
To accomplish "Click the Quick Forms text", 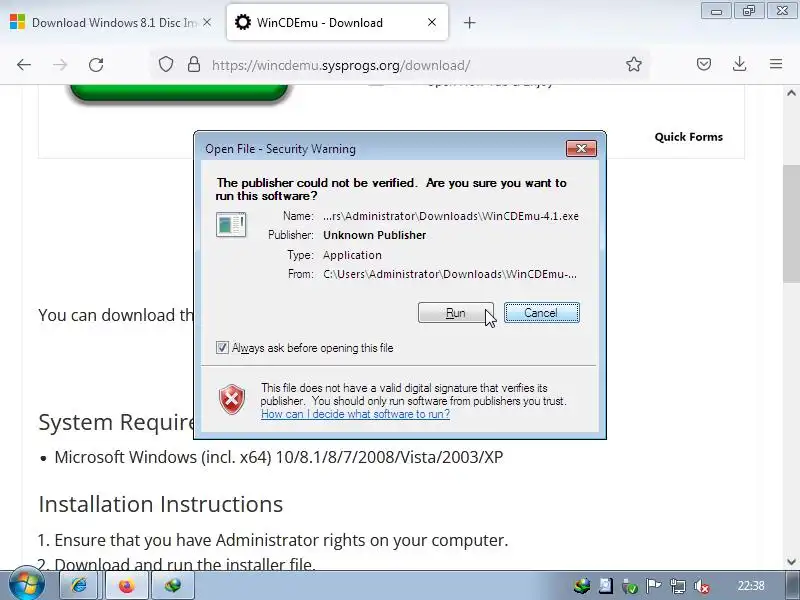I will 689,137.
